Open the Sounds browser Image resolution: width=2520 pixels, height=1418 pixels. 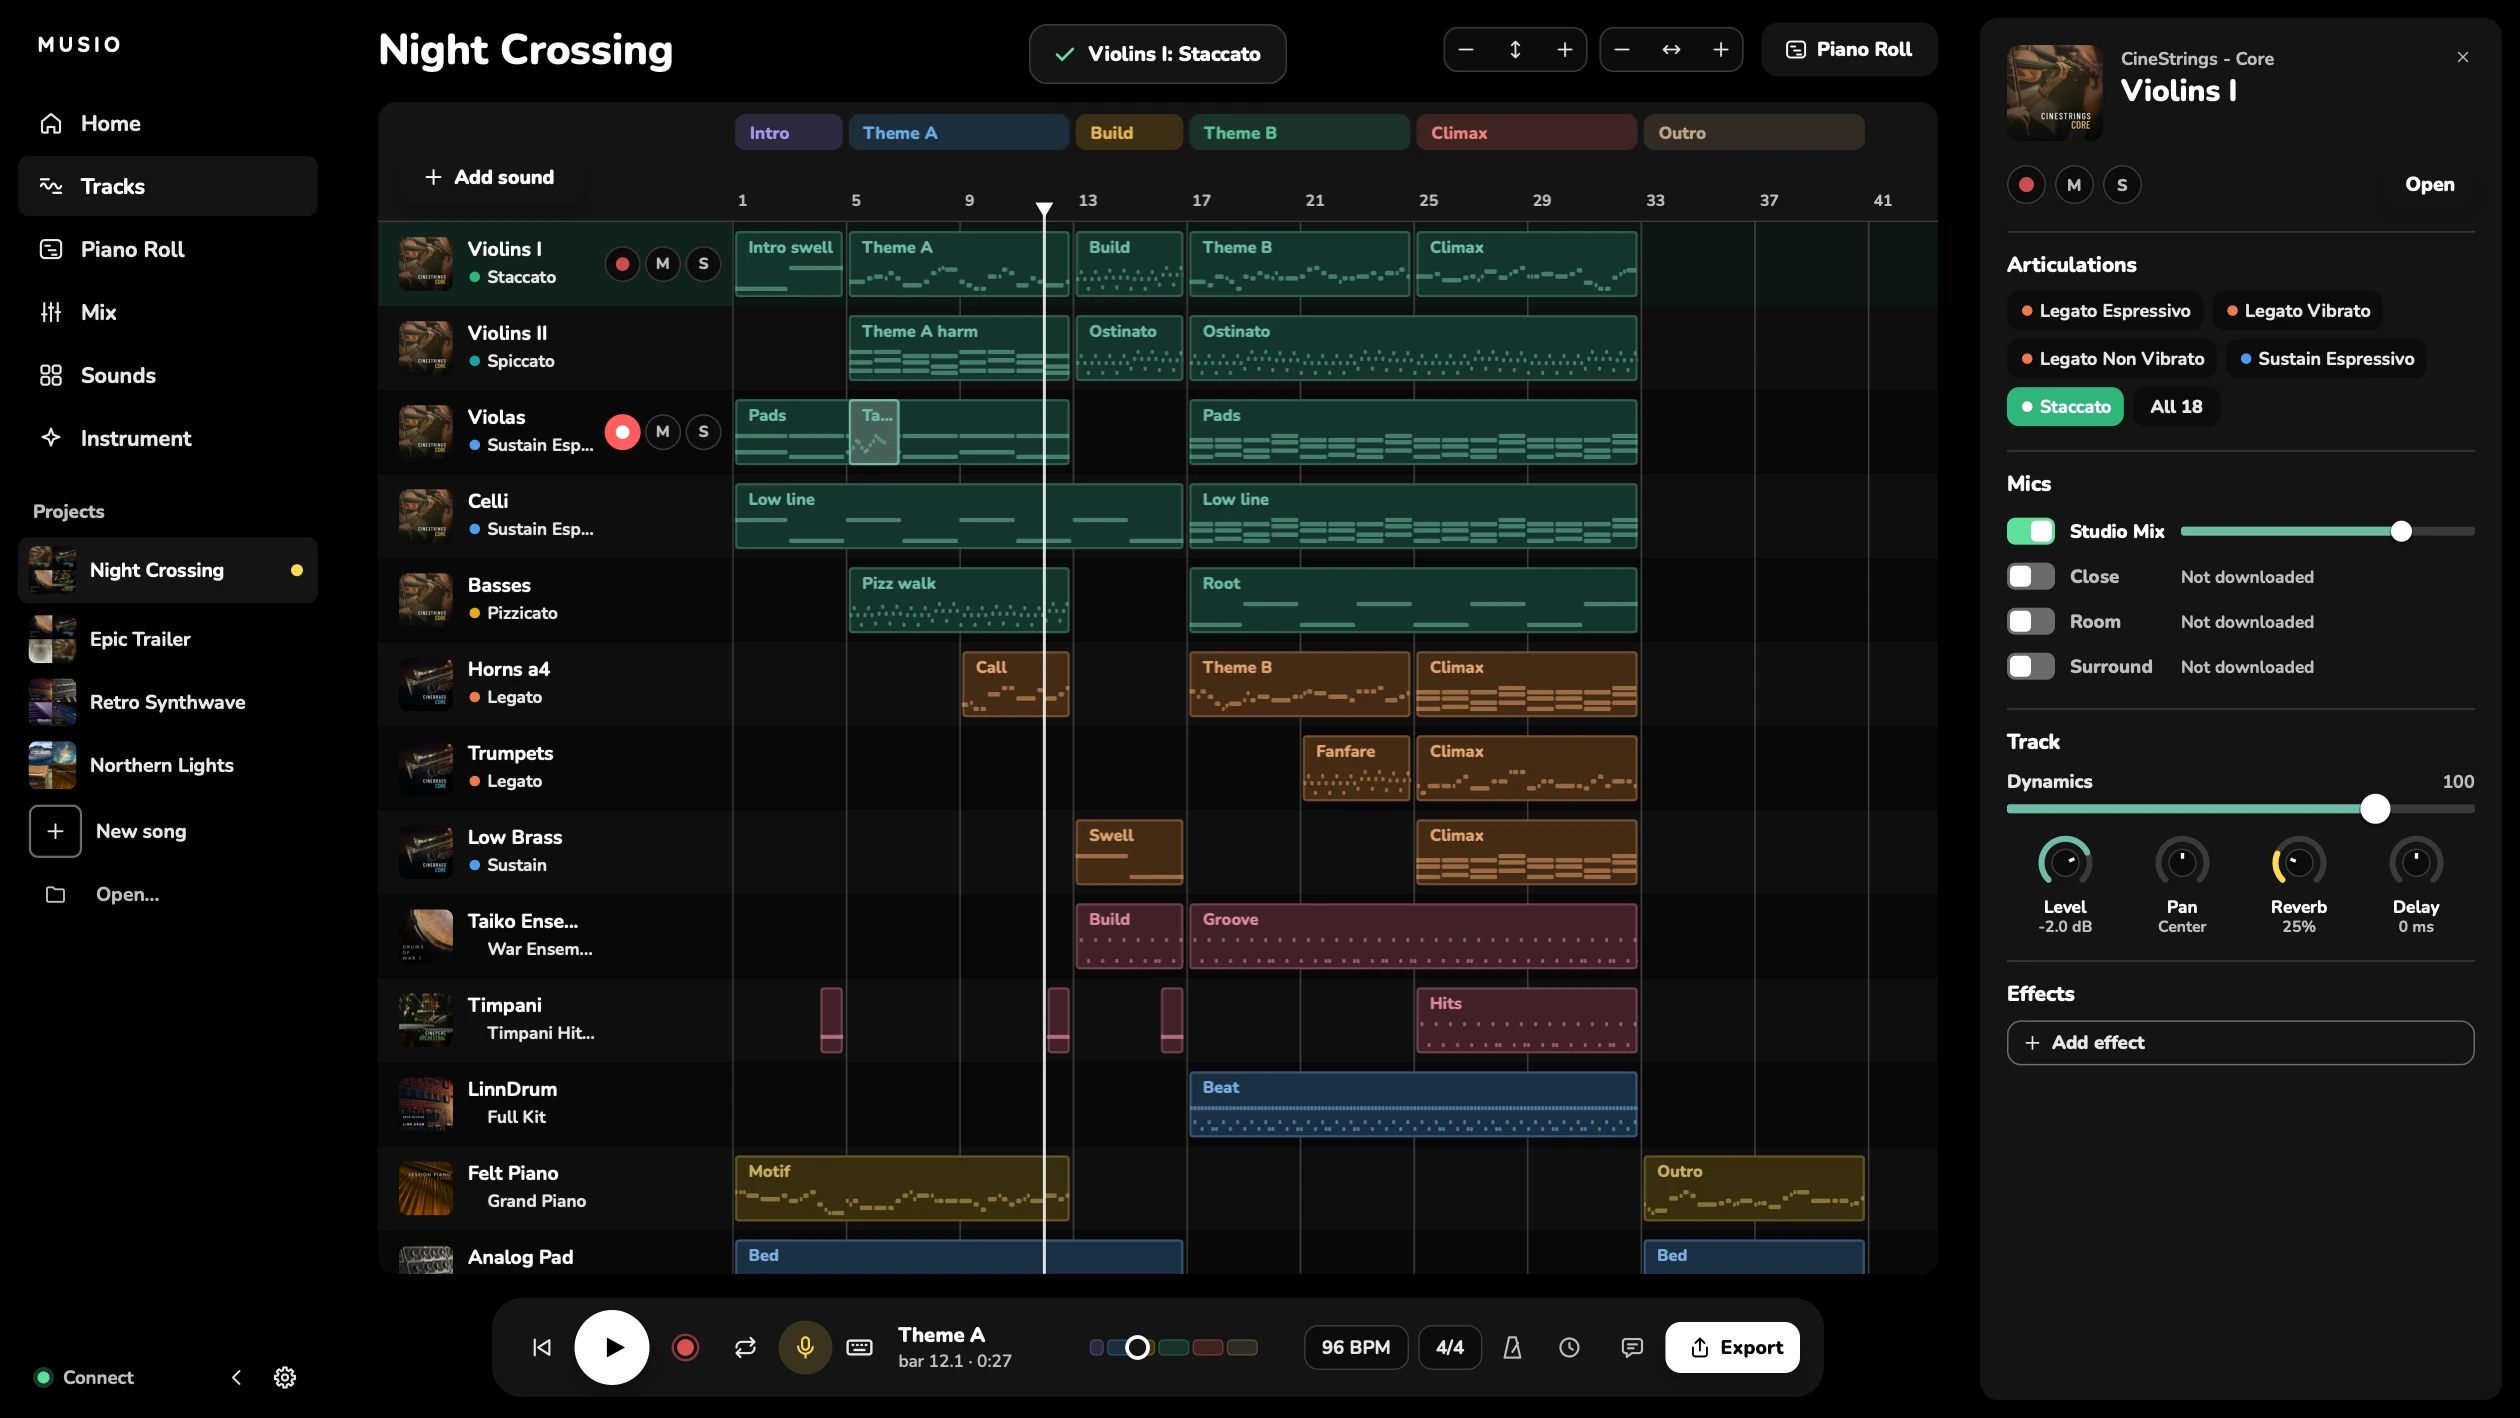point(168,375)
